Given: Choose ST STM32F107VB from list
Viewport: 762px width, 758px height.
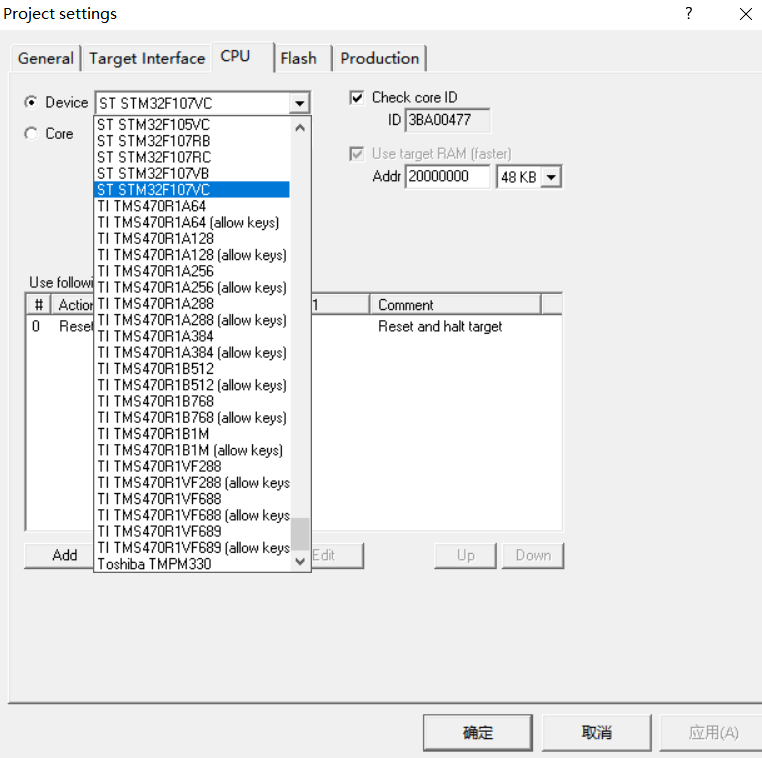Looking at the screenshot, I should tap(192, 173).
